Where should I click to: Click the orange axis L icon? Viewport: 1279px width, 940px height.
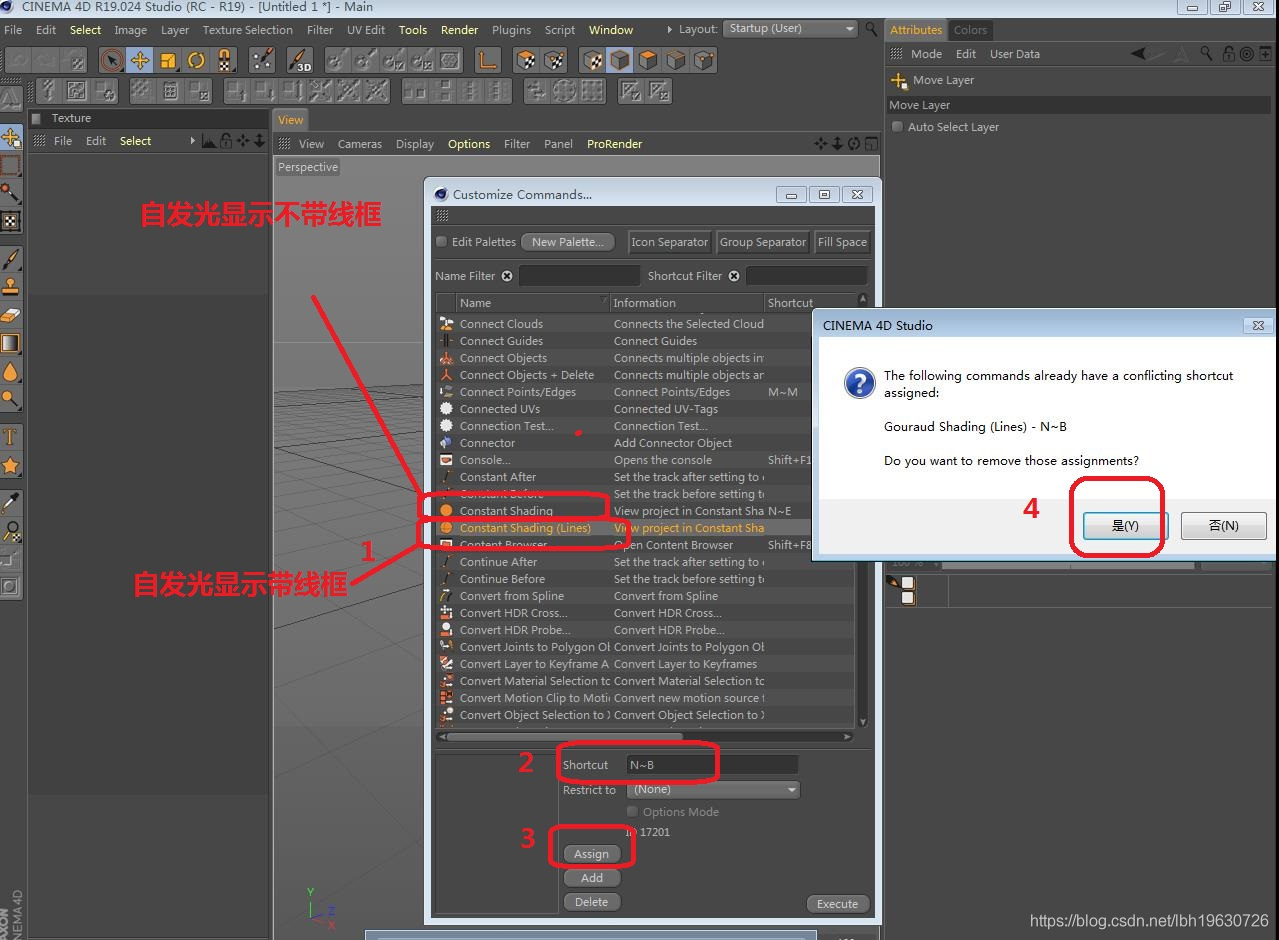click(487, 61)
